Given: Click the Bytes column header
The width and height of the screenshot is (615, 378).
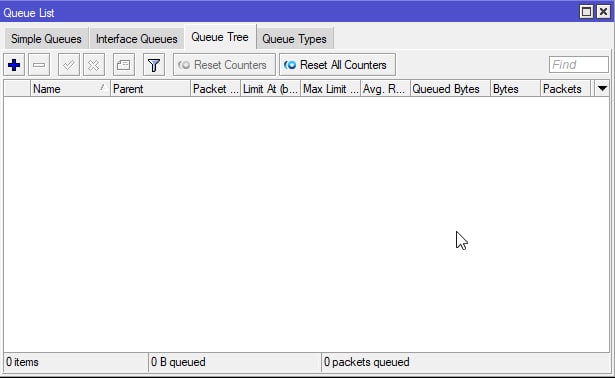Looking at the screenshot, I should (515, 89).
